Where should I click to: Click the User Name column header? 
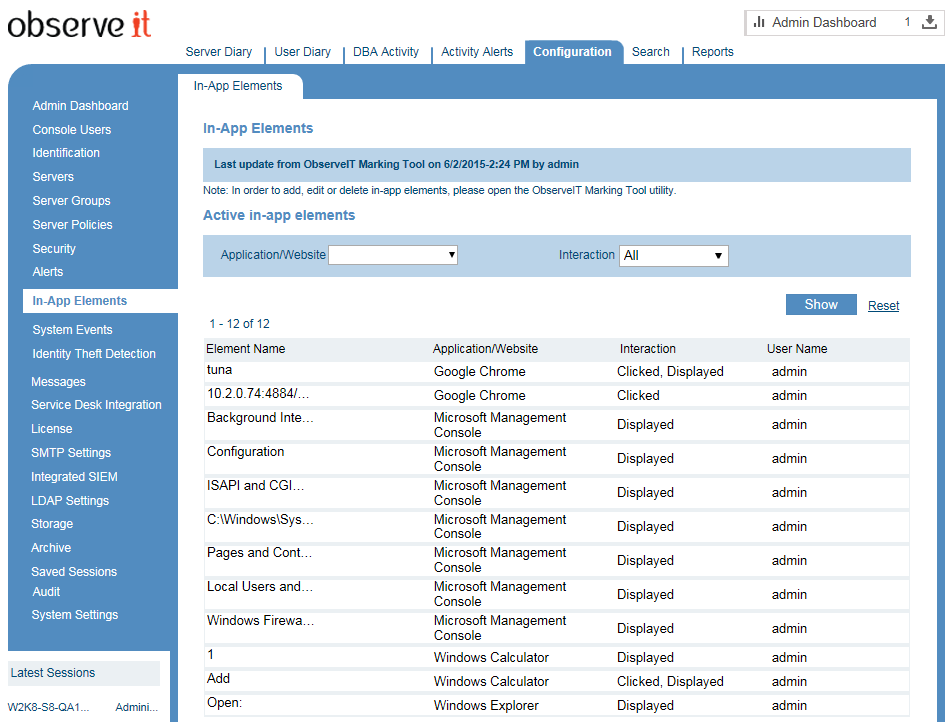[796, 349]
